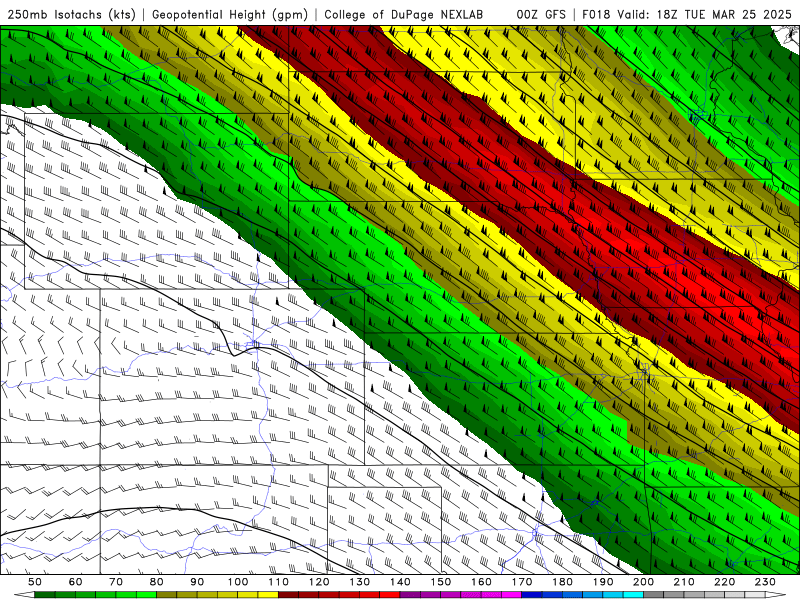Click the 'Valid: 18Z TUE MAR 25 2025' text
The image size is (800, 600).
(705, 15)
